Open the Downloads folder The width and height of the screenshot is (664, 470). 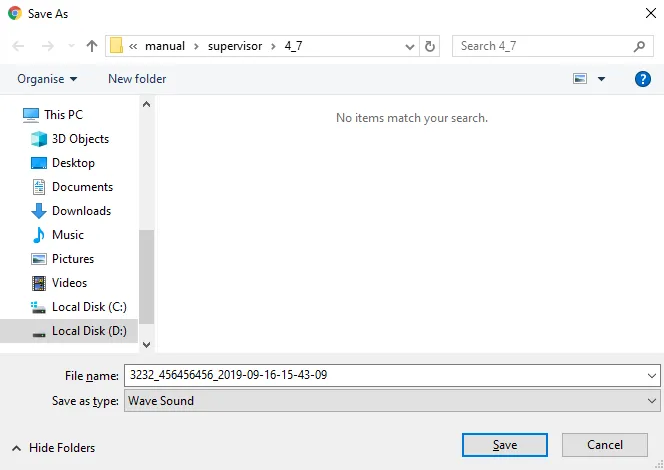[x=81, y=211]
